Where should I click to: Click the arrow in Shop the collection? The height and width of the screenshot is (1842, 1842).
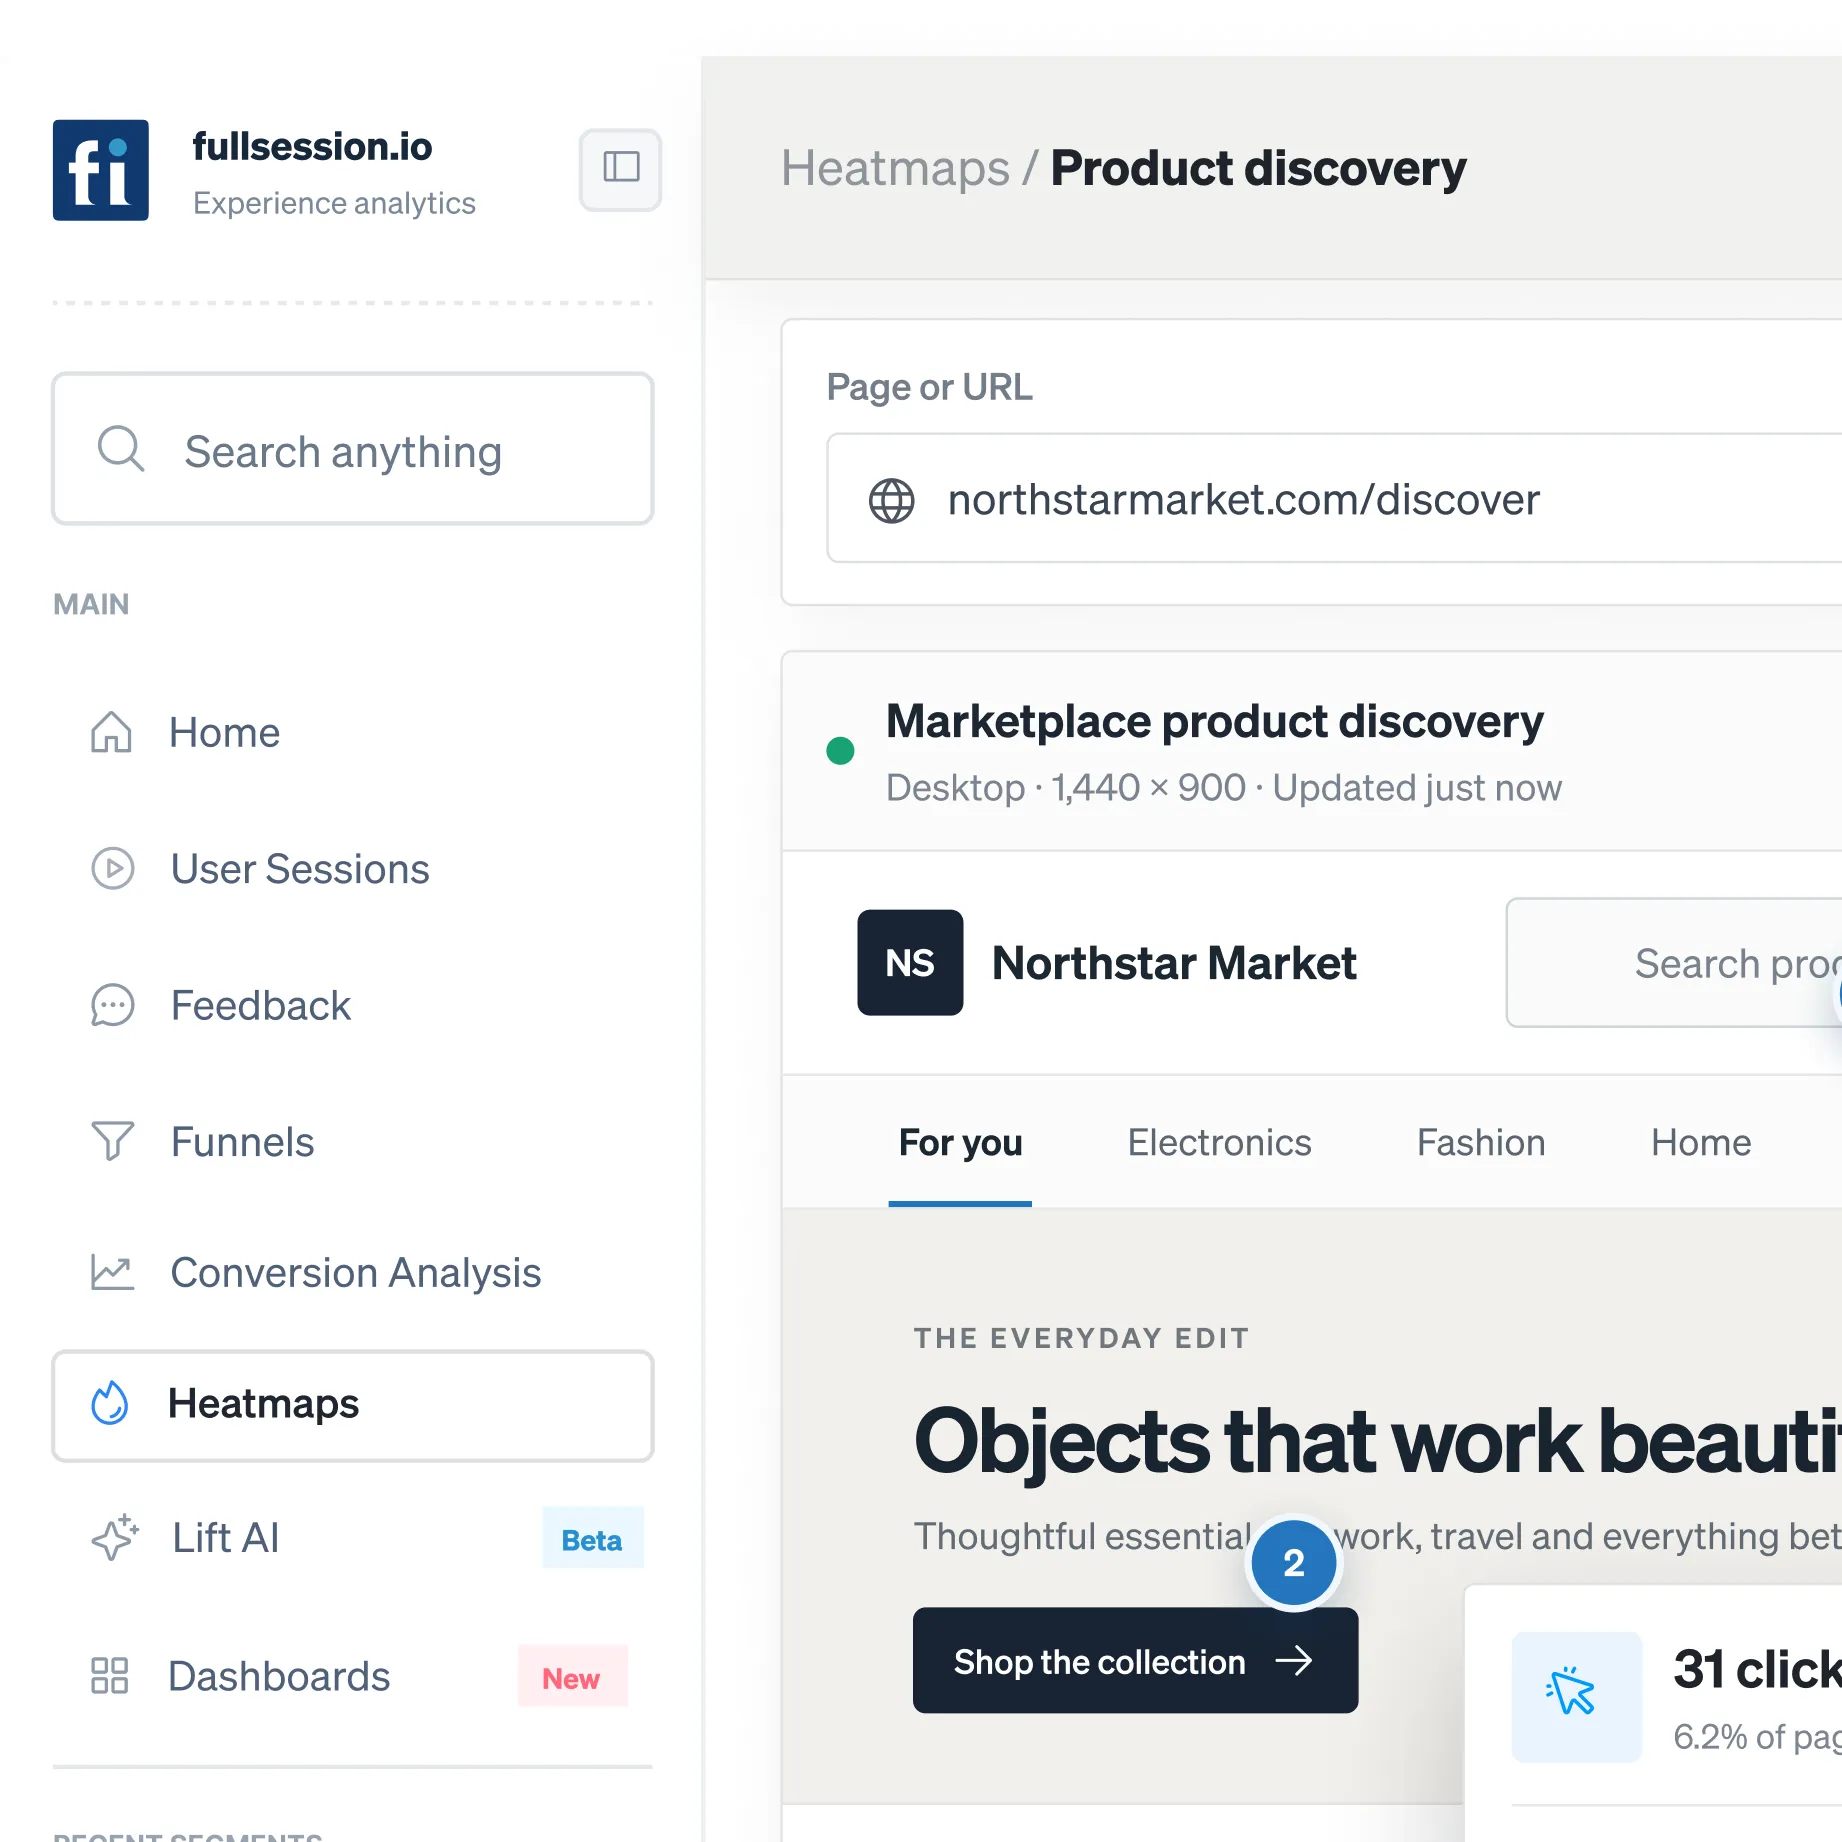1294,1661
